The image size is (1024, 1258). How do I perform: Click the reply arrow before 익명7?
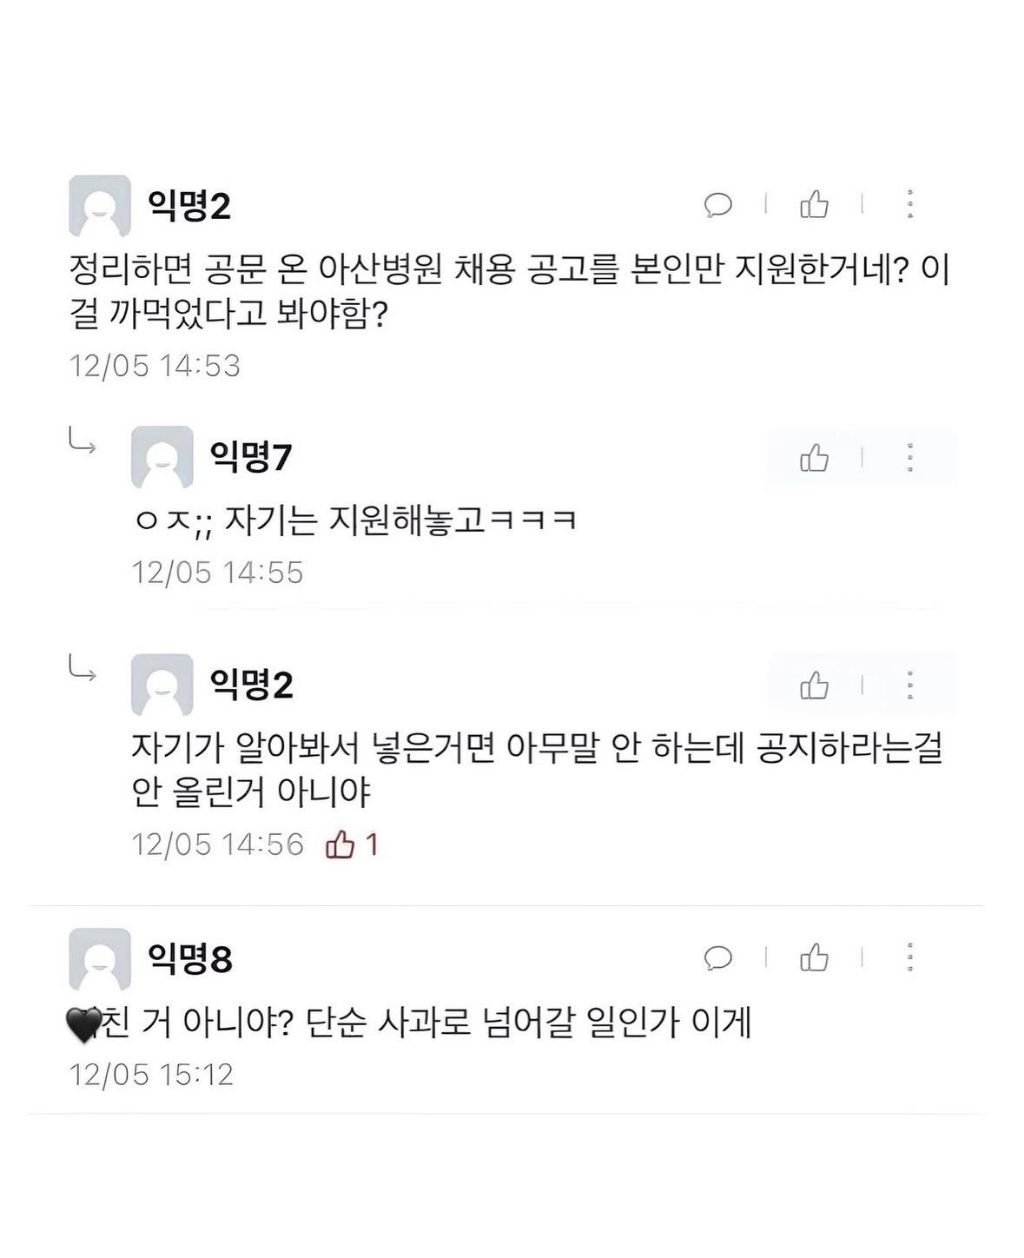(x=82, y=440)
